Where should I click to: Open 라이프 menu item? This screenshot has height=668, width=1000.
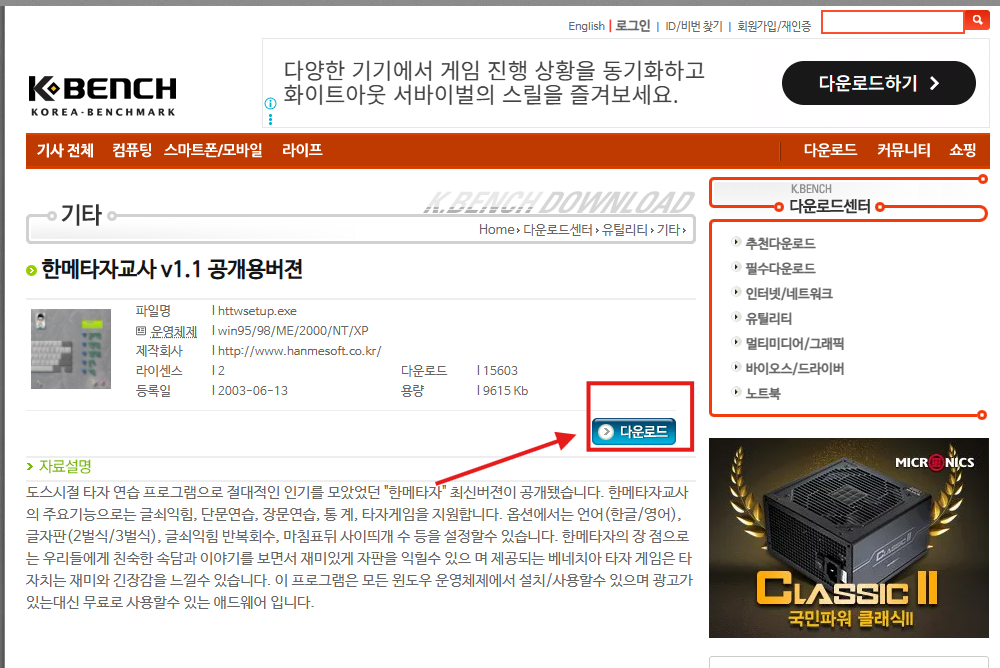coord(302,151)
